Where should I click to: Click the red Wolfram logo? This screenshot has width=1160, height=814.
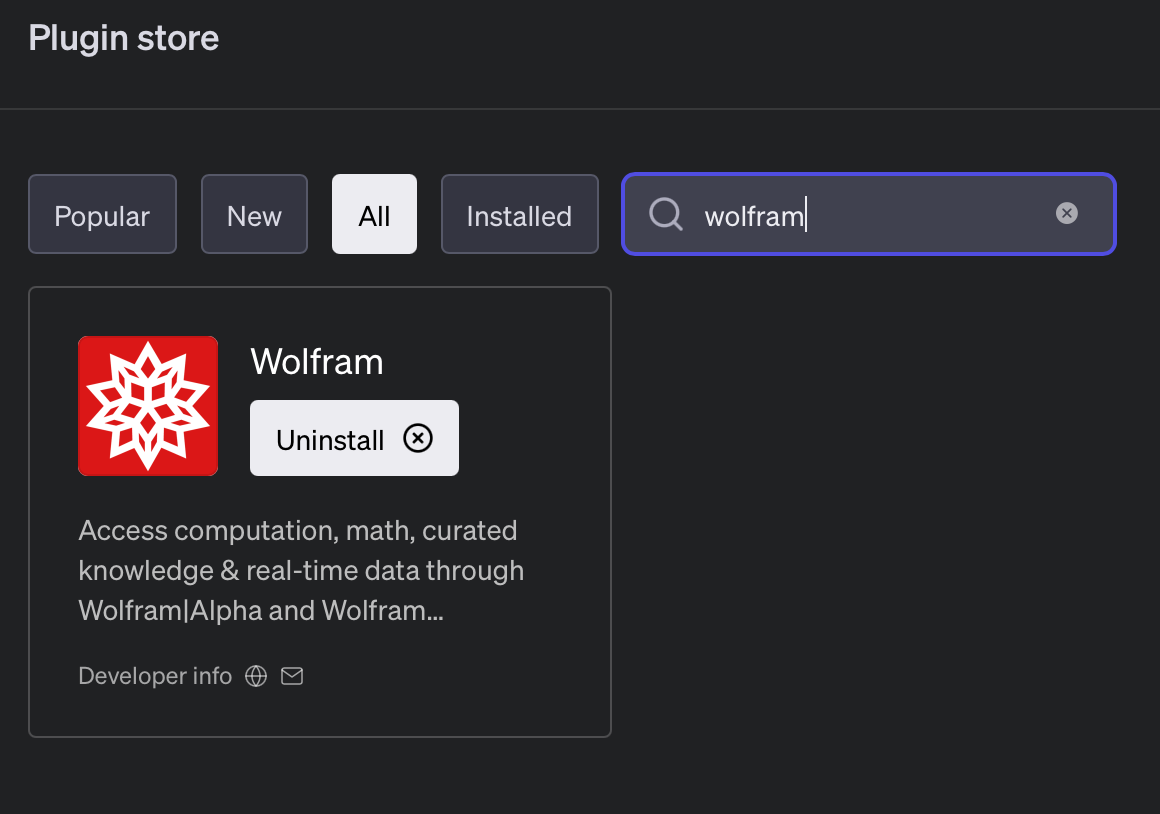click(148, 406)
